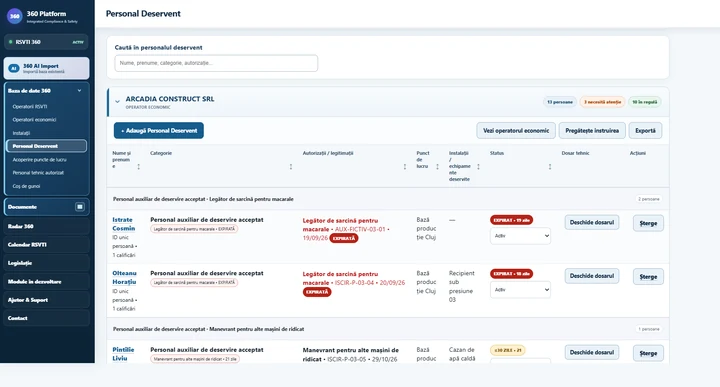Click Adaugă Personal Deservent button

(159, 130)
